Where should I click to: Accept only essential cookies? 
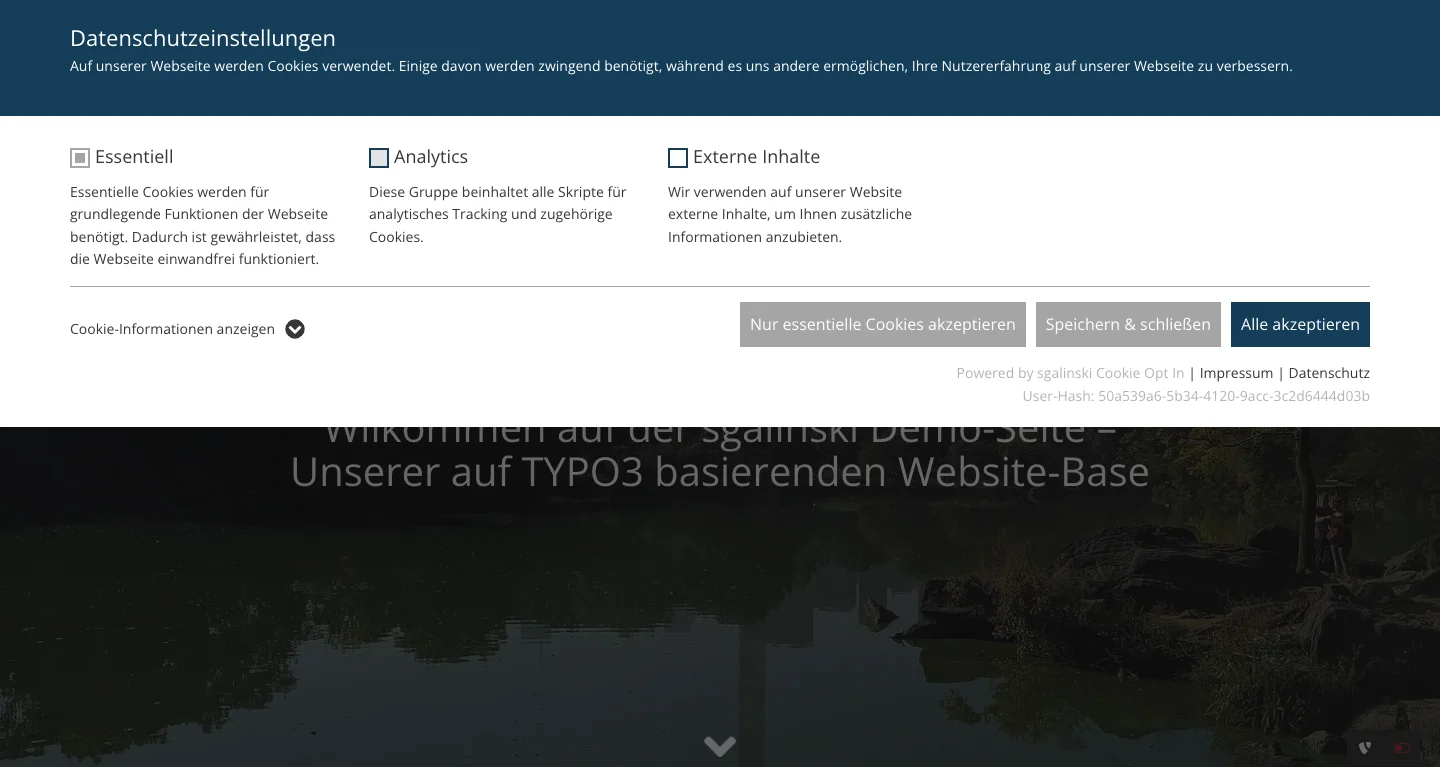click(x=882, y=324)
